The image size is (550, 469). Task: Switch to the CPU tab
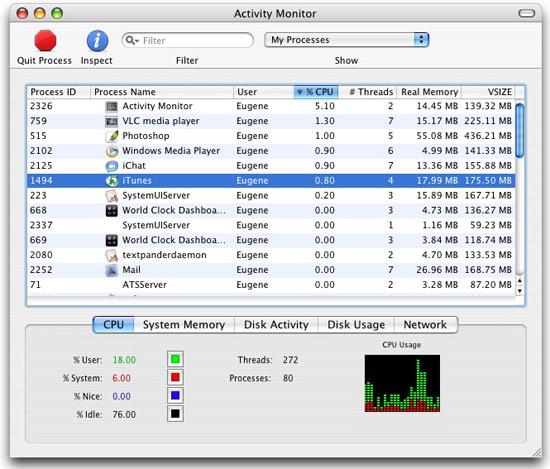[x=113, y=324]
